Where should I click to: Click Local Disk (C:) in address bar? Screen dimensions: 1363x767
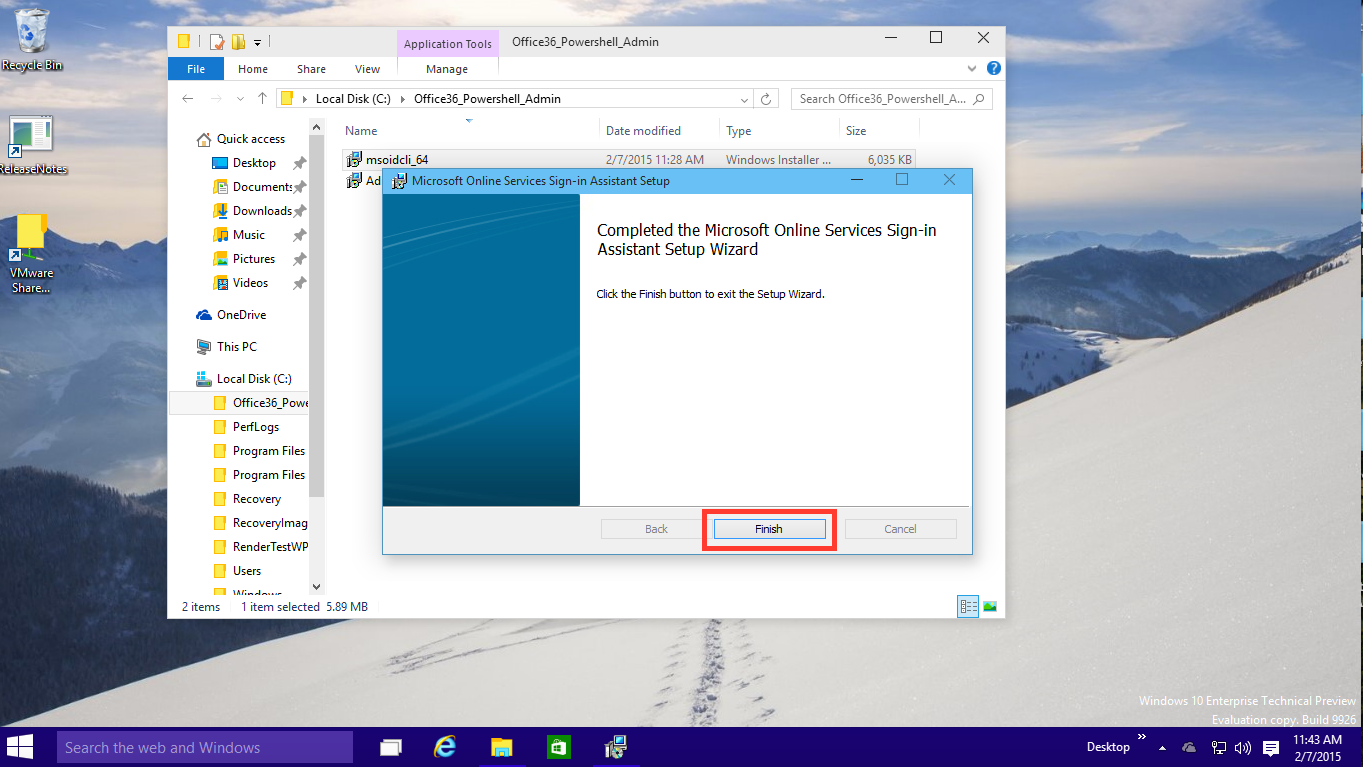(353, 99)
